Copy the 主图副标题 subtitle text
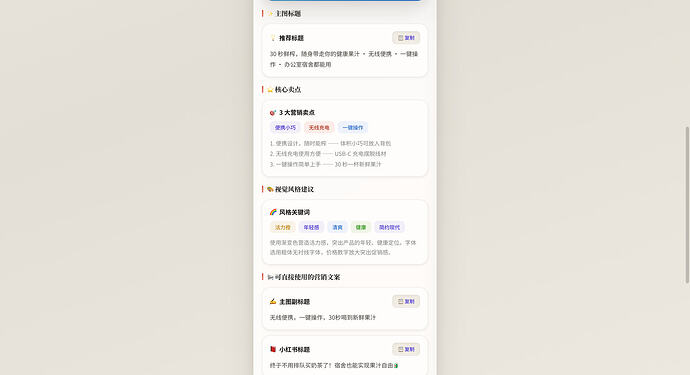690x375 pixels. point(406,301)
